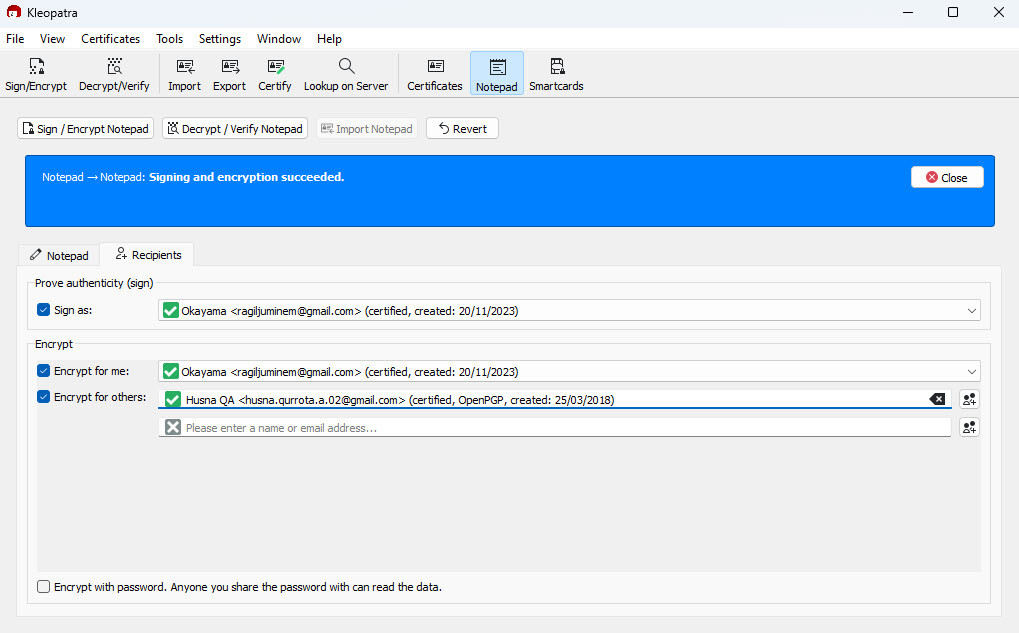Screen dimensions: 1019x633
Task: Focus the empty name or email field
Action: pos(554,428)
